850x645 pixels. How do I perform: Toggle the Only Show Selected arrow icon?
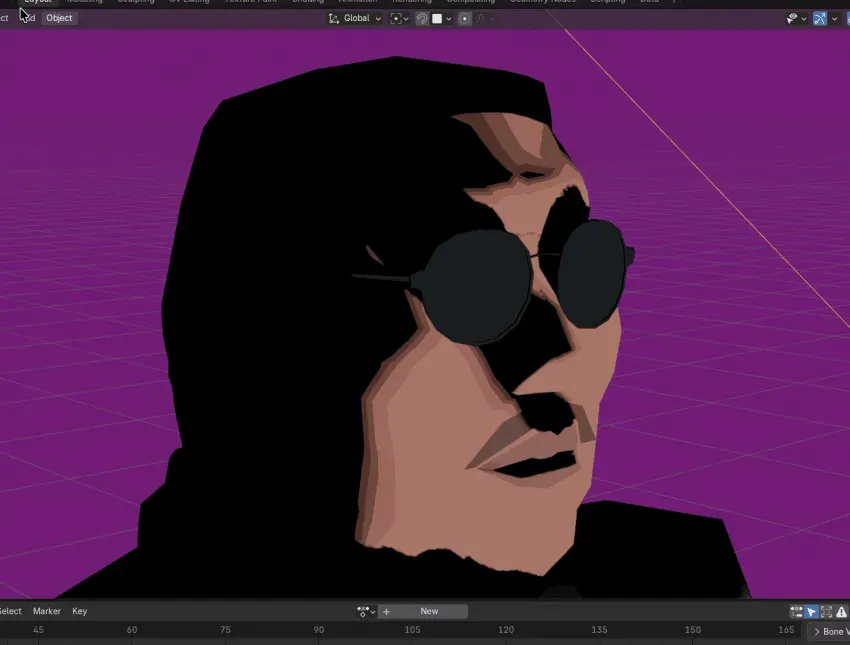tap(812, 612)
